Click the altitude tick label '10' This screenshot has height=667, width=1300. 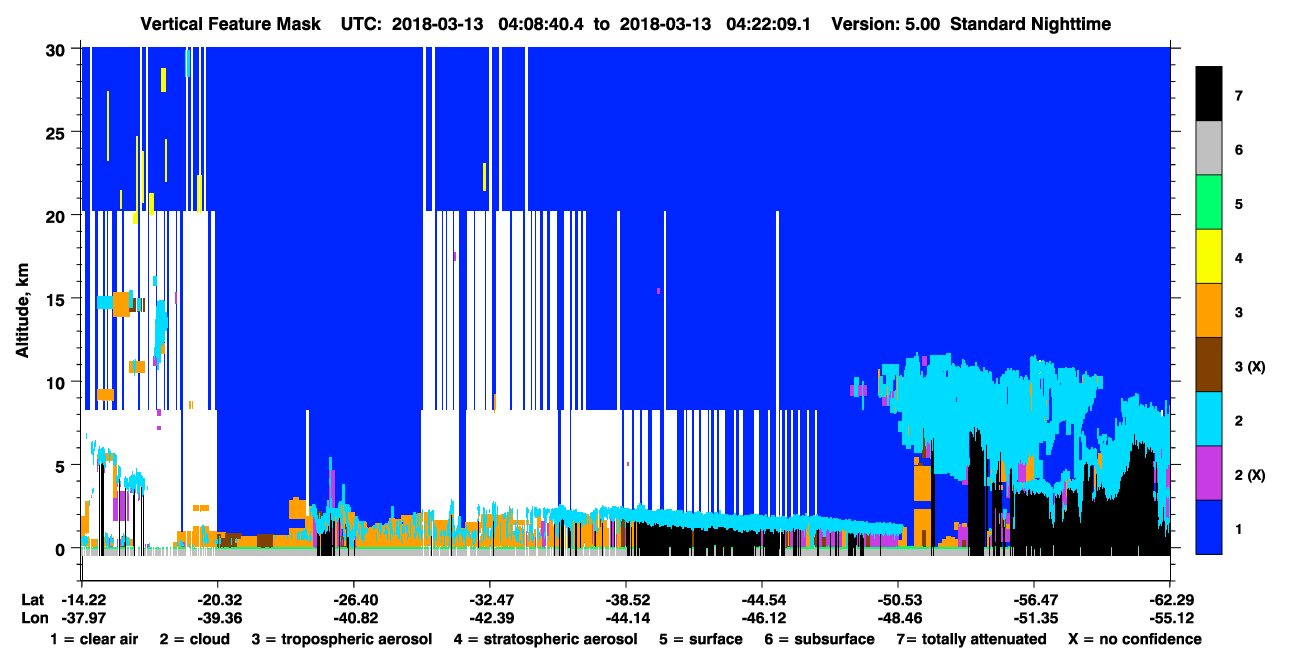[58, 382]
